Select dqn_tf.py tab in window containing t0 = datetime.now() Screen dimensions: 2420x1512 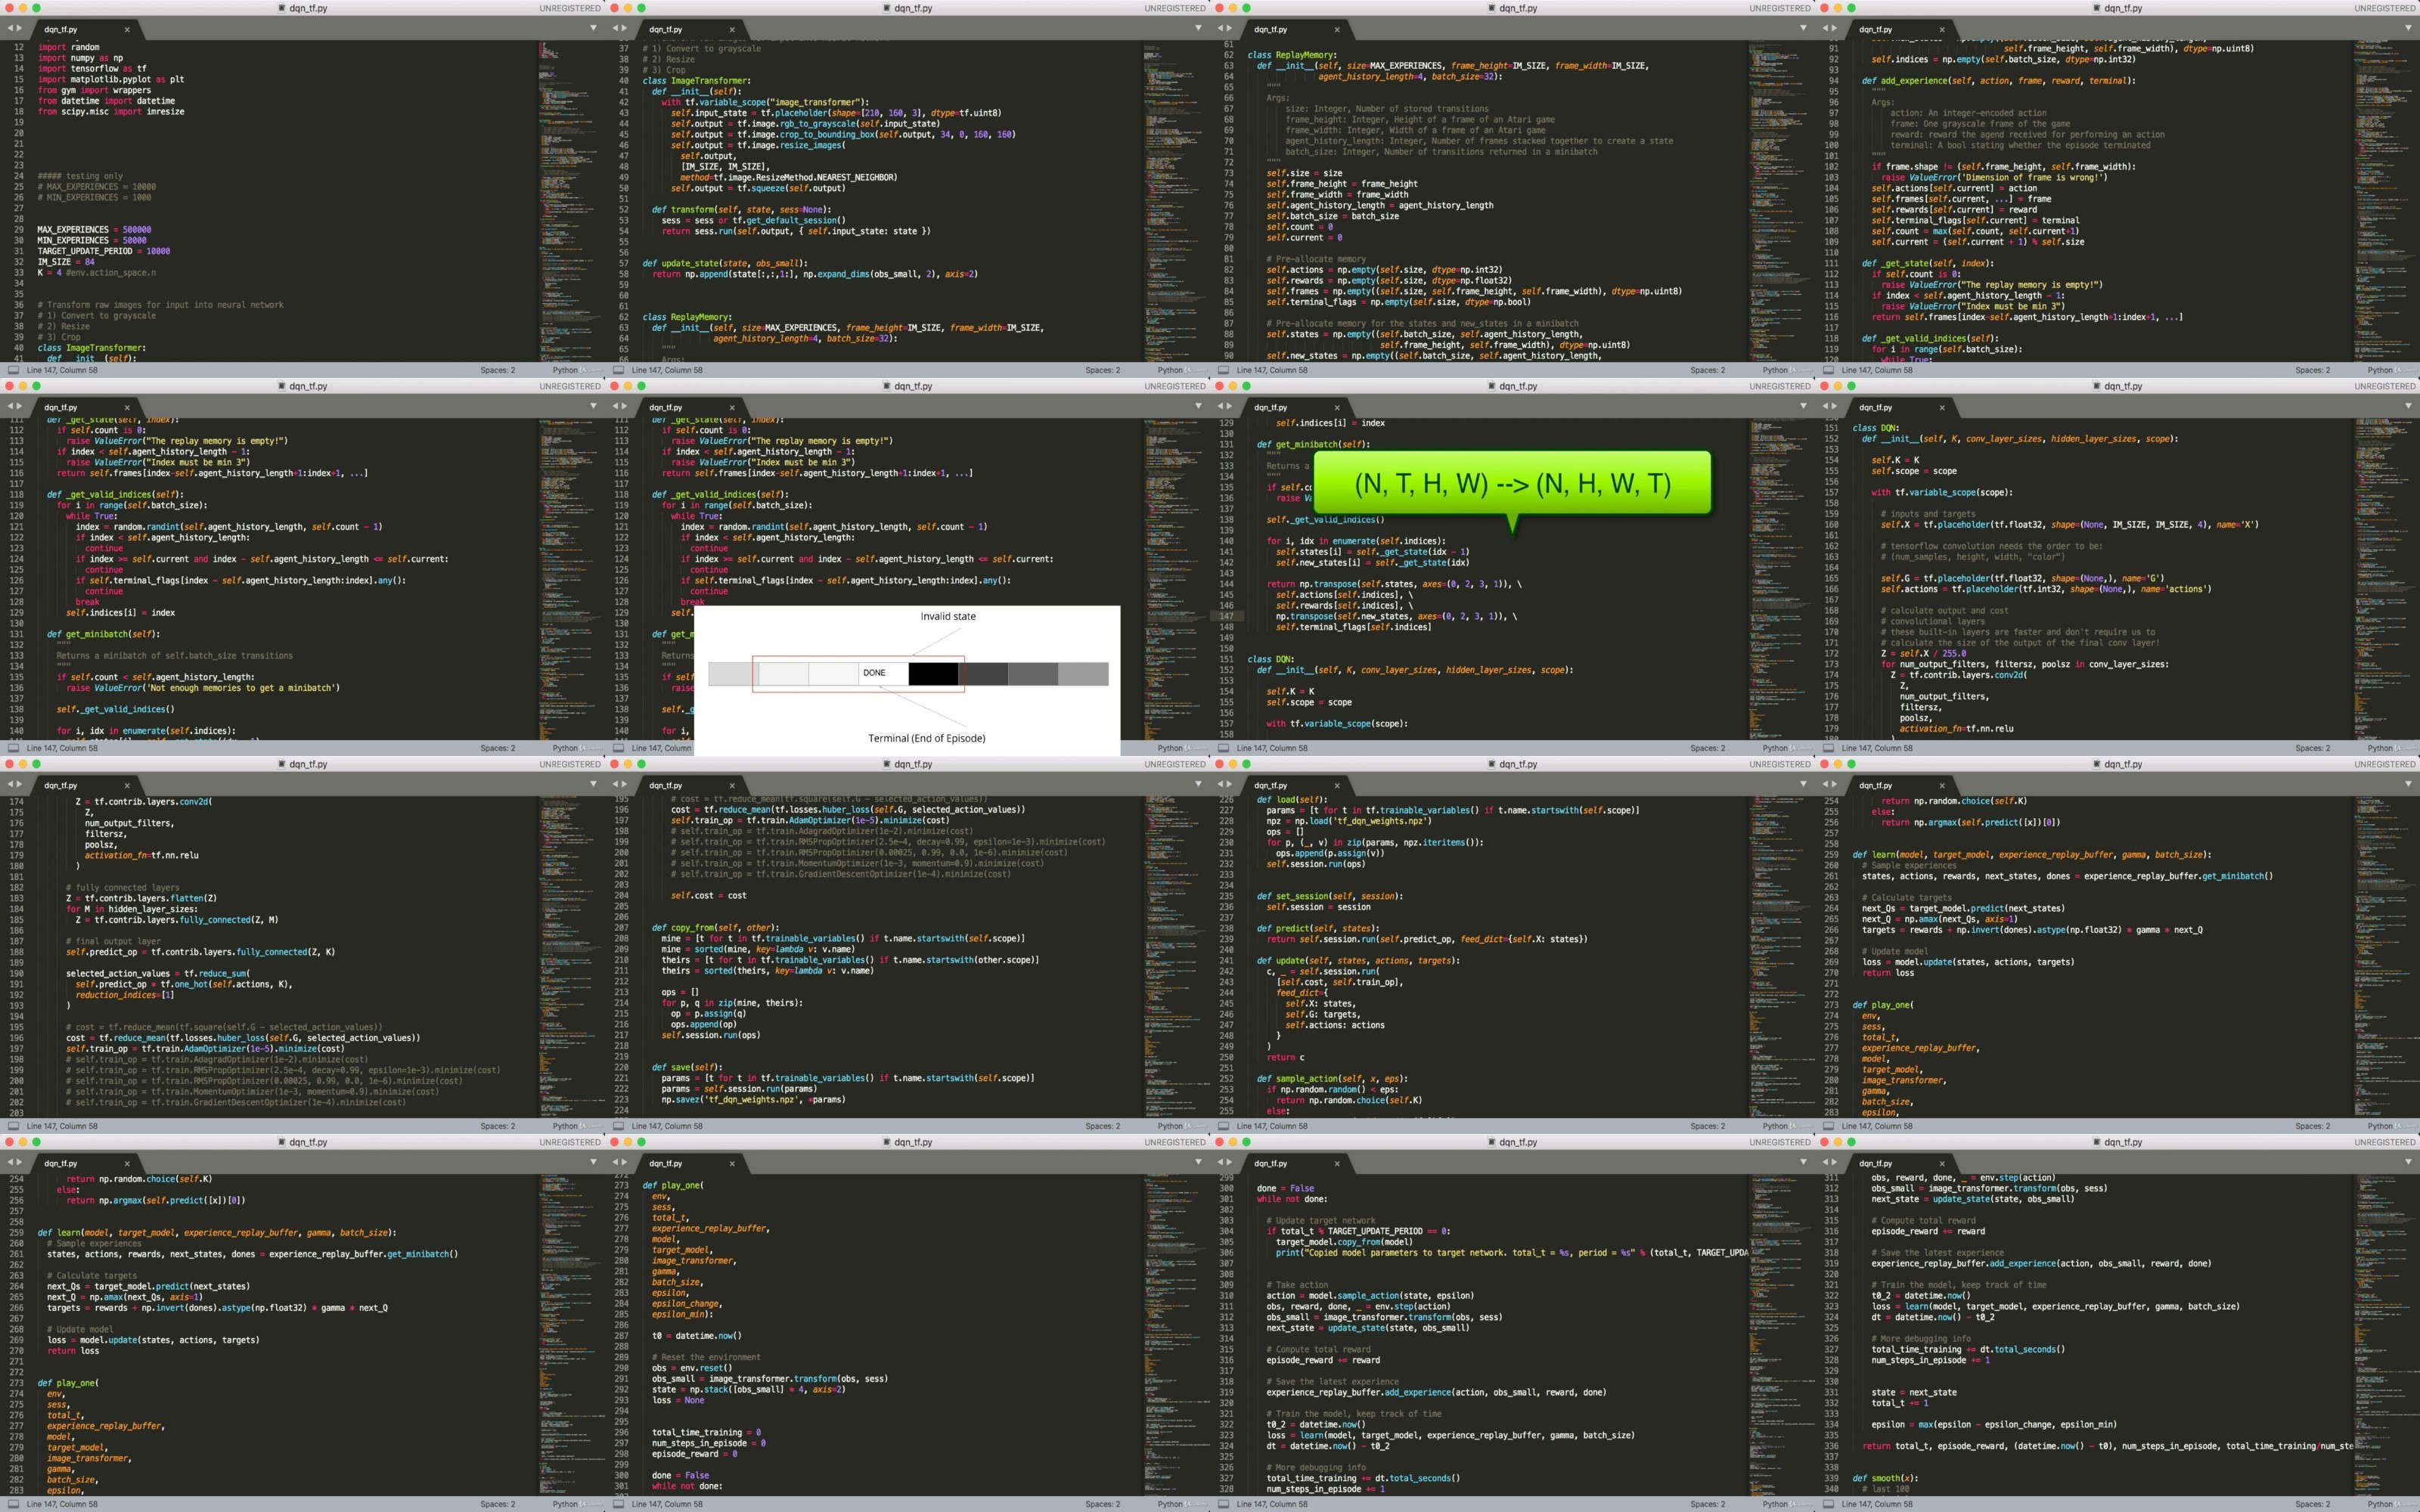tap(666, 1163)
